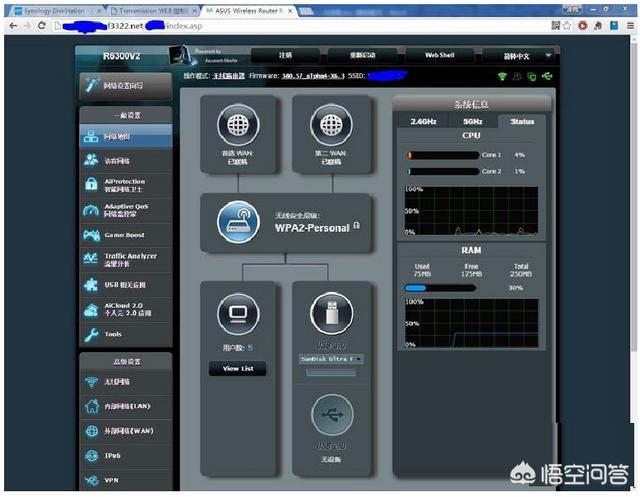640x497 pixels.
Task: Click the Logout button in header
Action: [285, 55]
